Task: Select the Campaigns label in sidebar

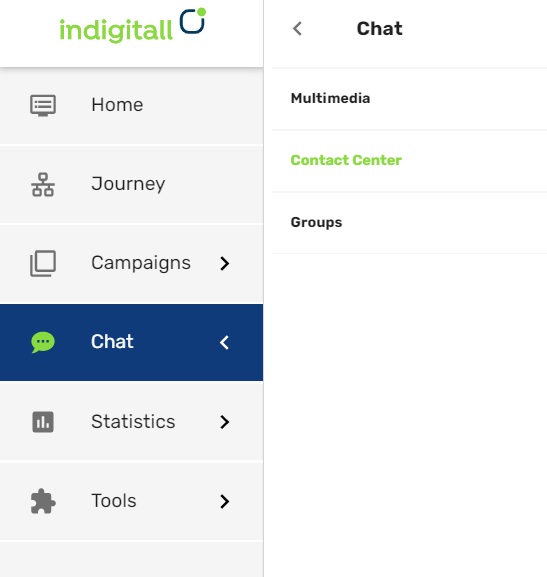Action: pos(141,263)
